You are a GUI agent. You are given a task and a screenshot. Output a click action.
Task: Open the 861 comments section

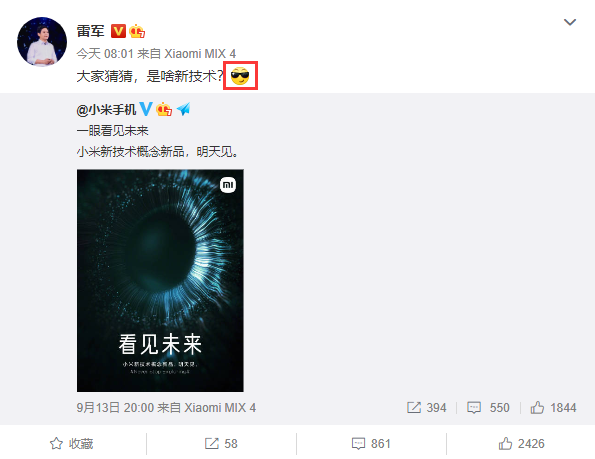[x=371, y=443]
